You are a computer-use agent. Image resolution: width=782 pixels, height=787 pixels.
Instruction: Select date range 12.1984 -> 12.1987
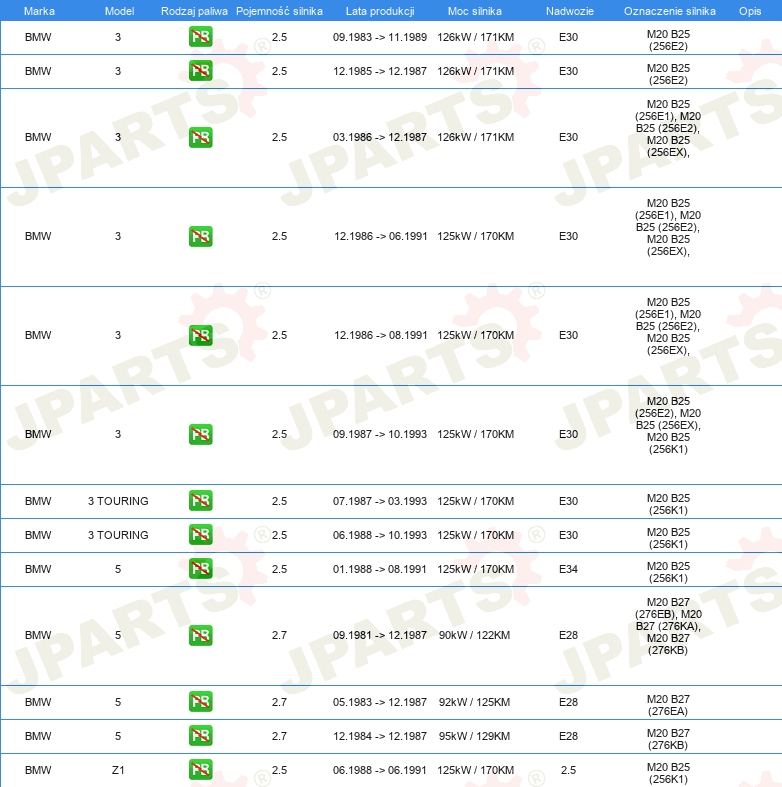coord(380,736)
